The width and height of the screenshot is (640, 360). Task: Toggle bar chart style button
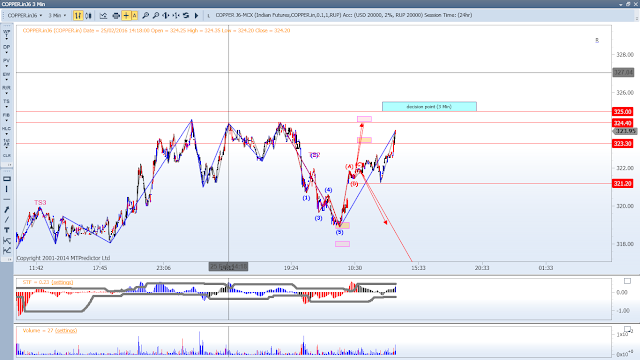78,16
